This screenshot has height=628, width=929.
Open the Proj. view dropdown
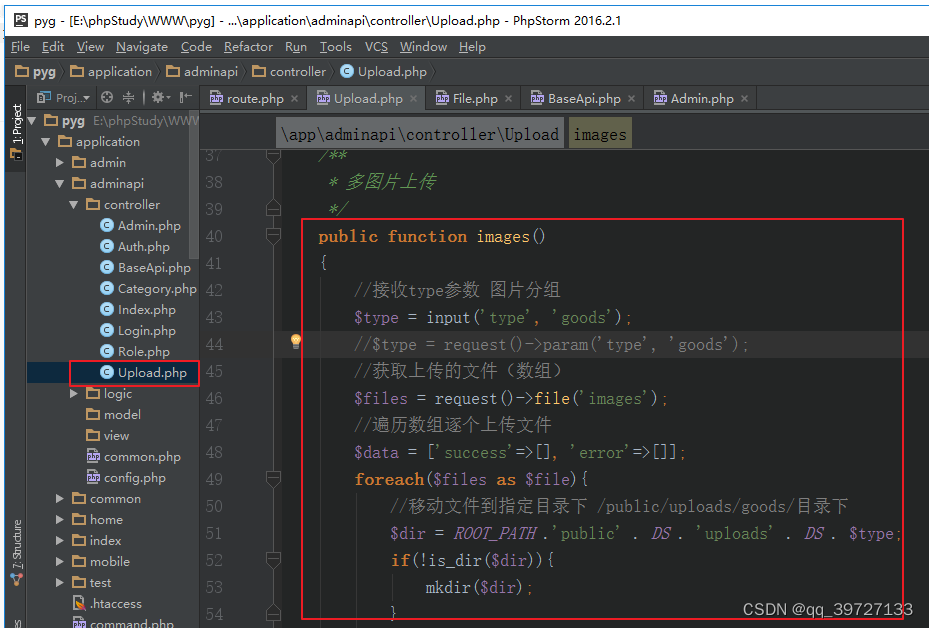[x=63, y=98]
